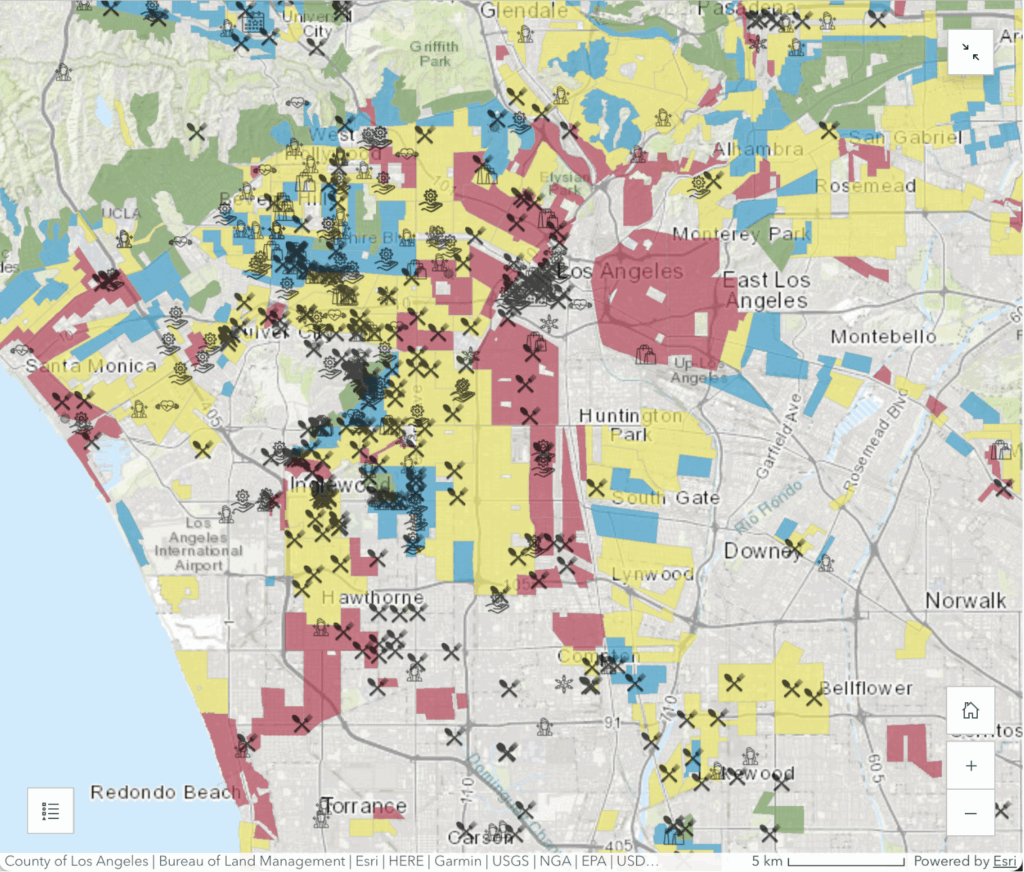Image resolution: width=1024 pixels, height=872 pixels.
Task: Select the person icon northeast of Lakewood label
Action: pyautogui.click(x=750, y=756)
